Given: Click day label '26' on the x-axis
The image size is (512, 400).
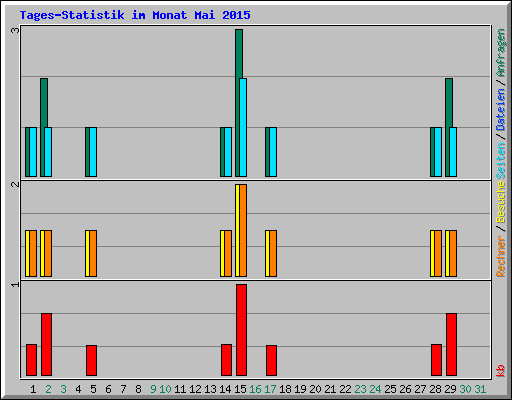Looking at the screenshot, I should (405, 389).
